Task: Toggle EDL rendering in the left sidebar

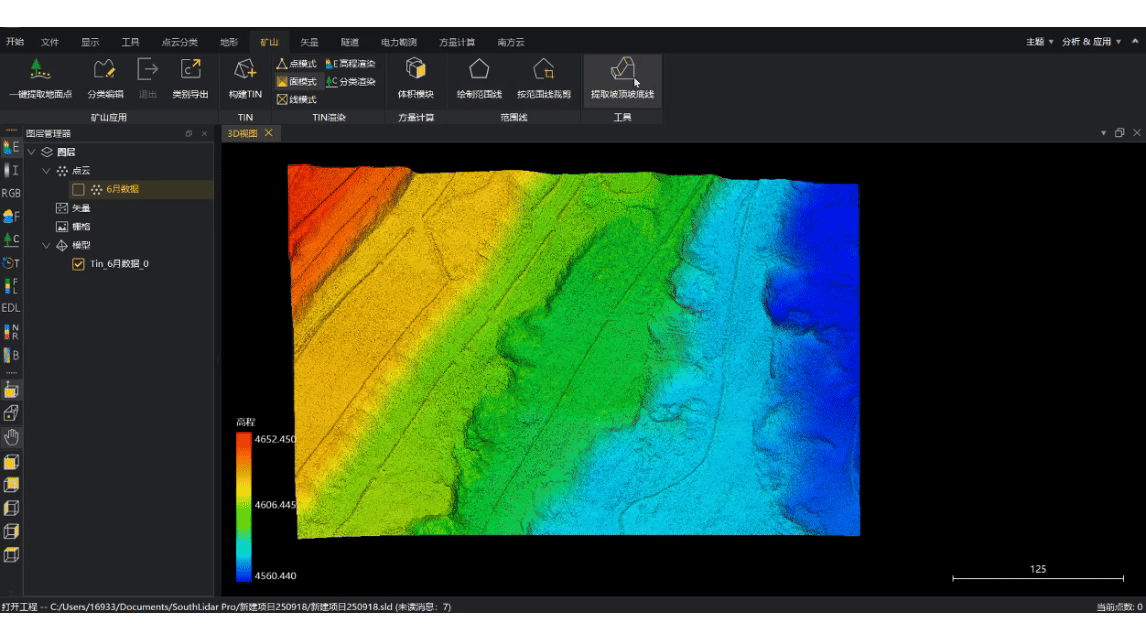Action: tap(11, 308)
